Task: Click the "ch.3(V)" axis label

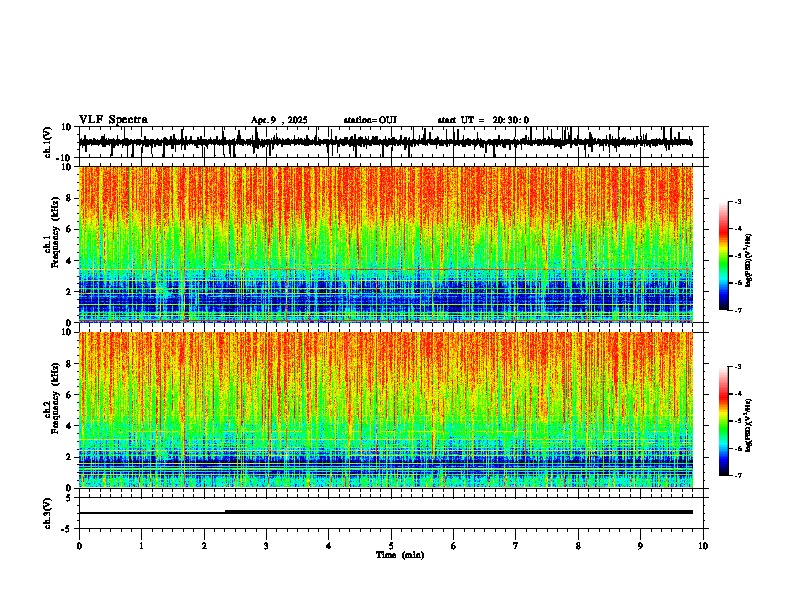Action: tap(48, 513)
